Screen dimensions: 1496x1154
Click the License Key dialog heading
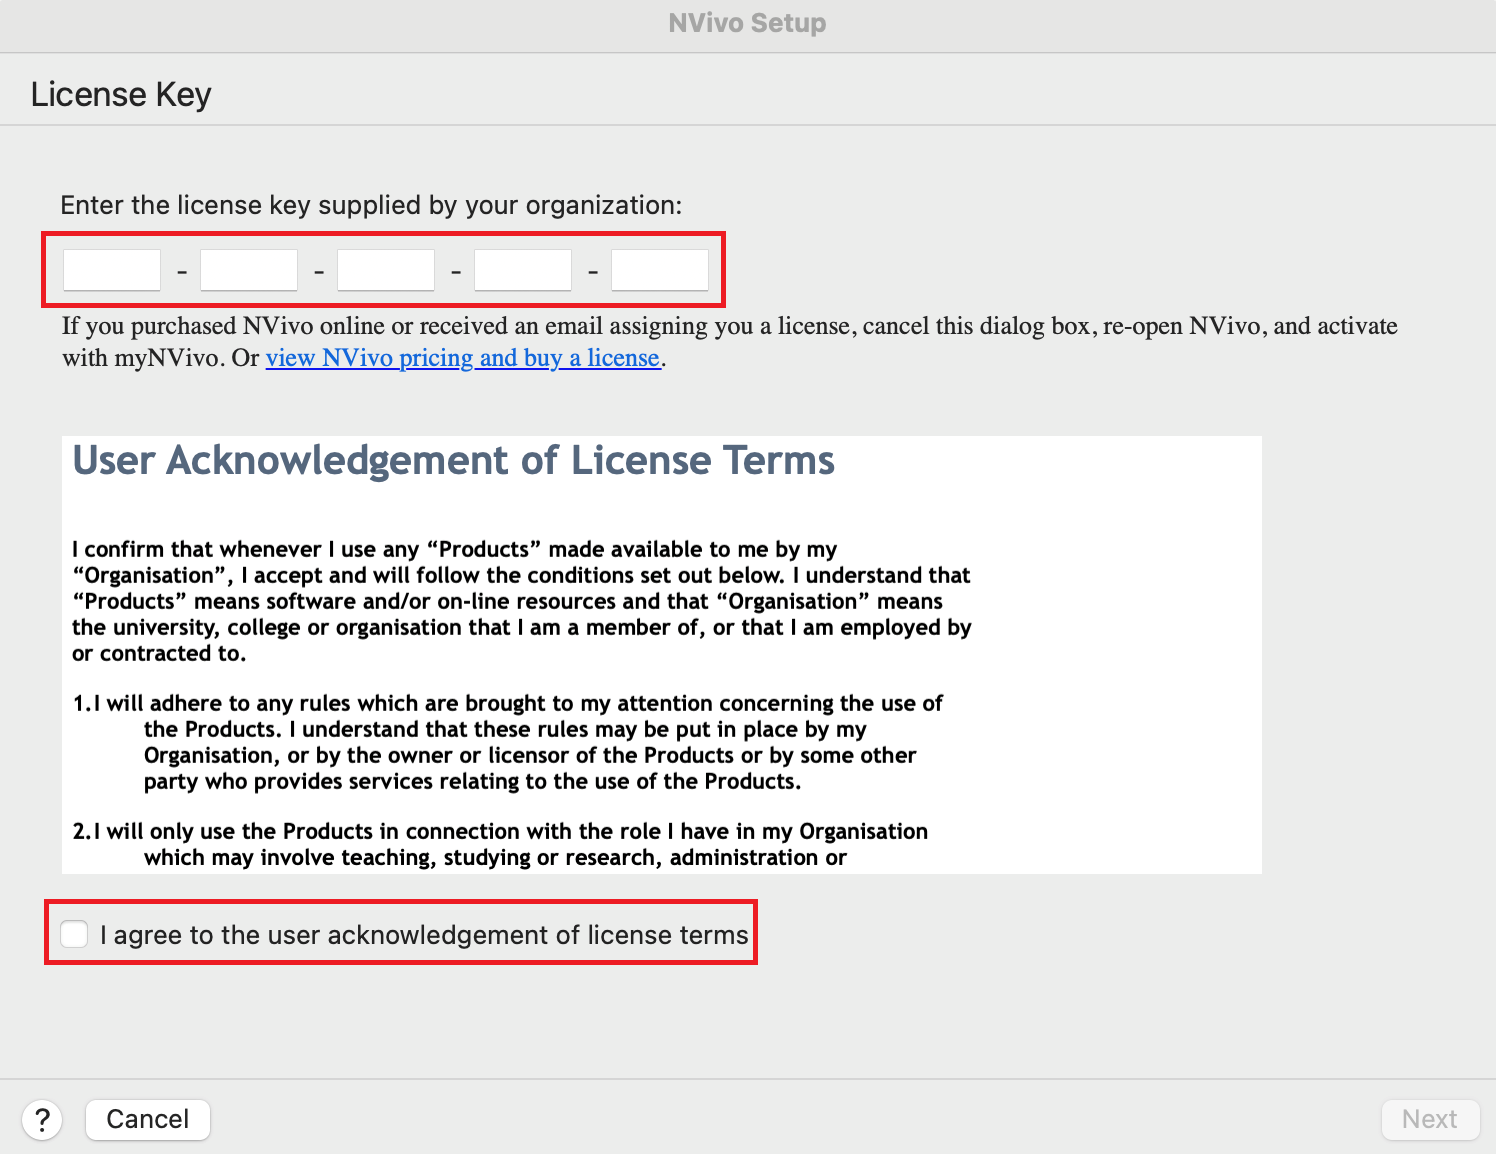(x=120, y=93)
